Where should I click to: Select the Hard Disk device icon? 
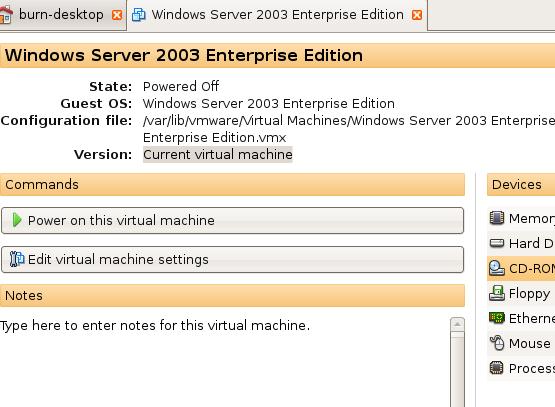(x=497, y=243)
